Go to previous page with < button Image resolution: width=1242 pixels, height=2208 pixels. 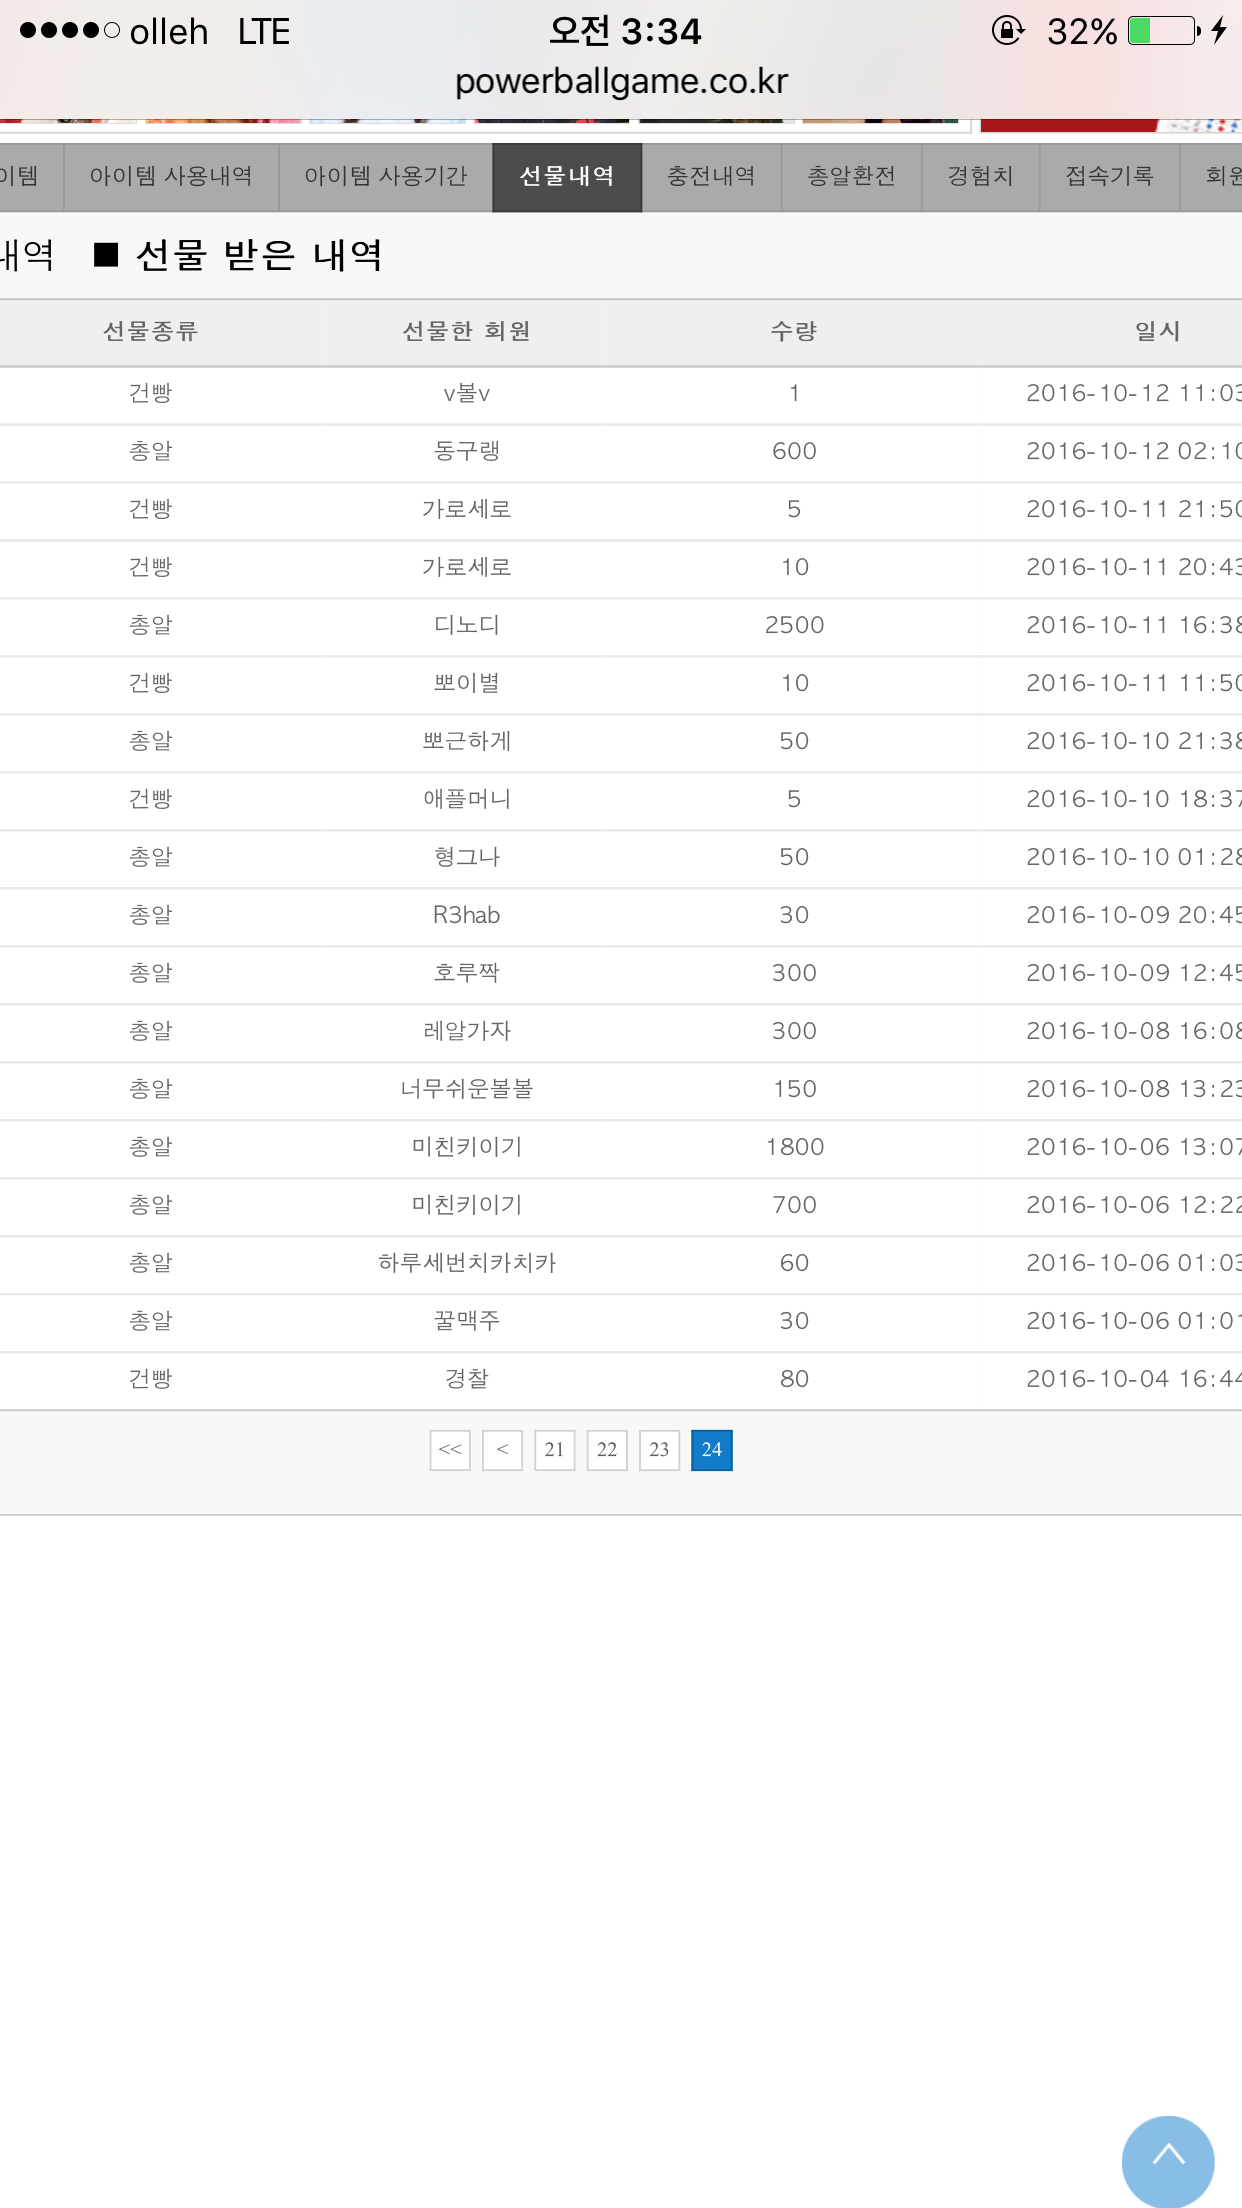coord(502,1450)
